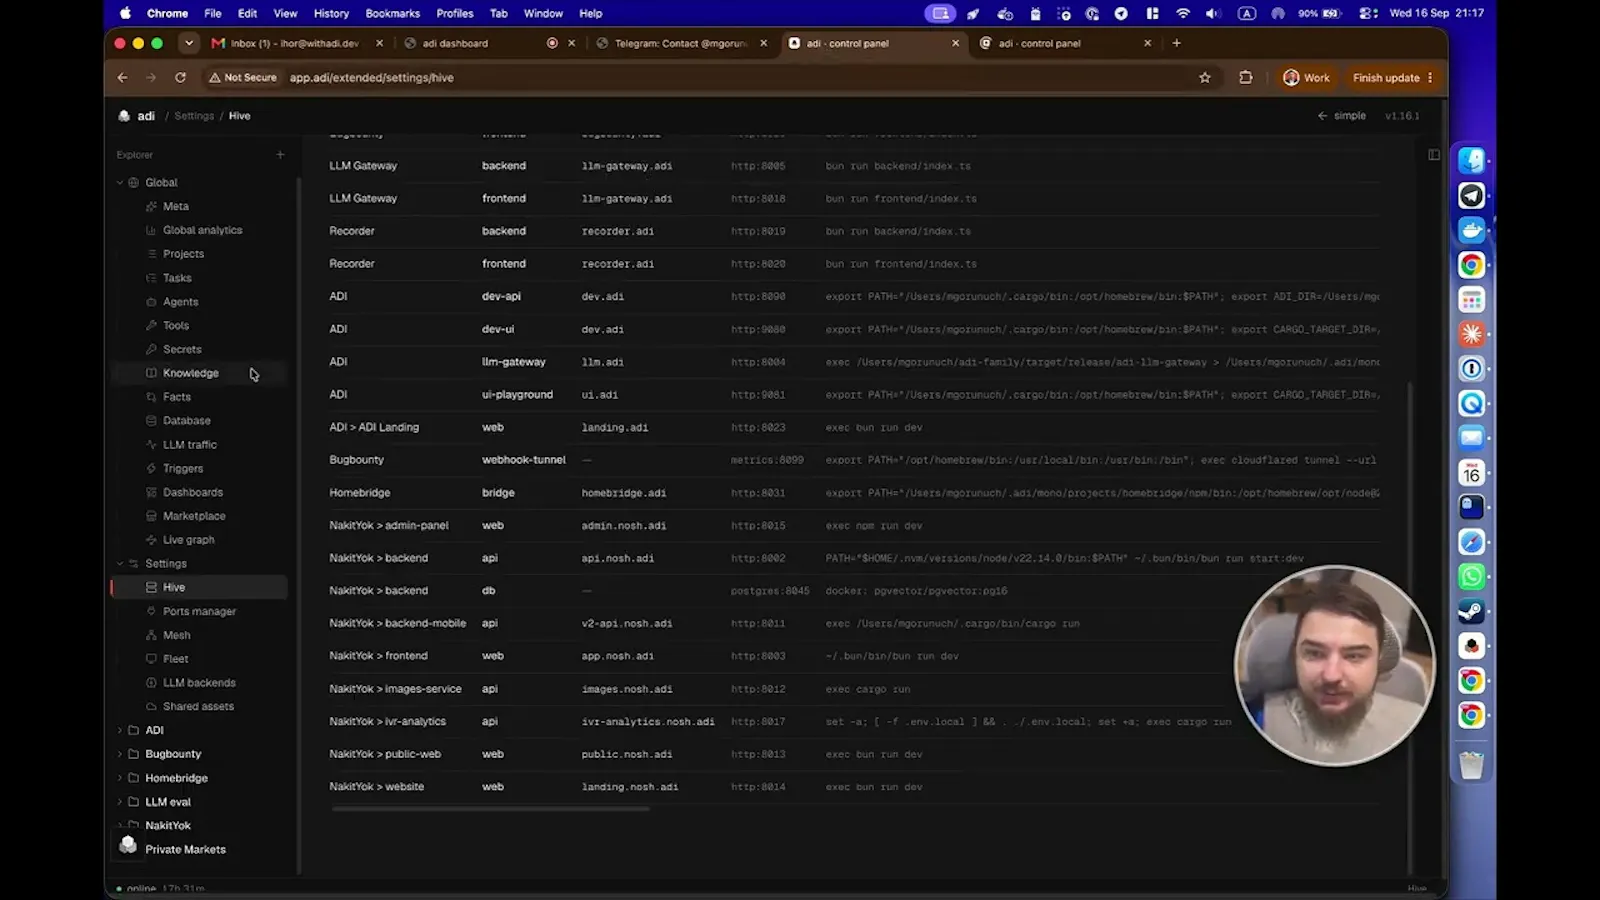
Task: Open Fleet settings page
Action: click(x=175, y=659)
